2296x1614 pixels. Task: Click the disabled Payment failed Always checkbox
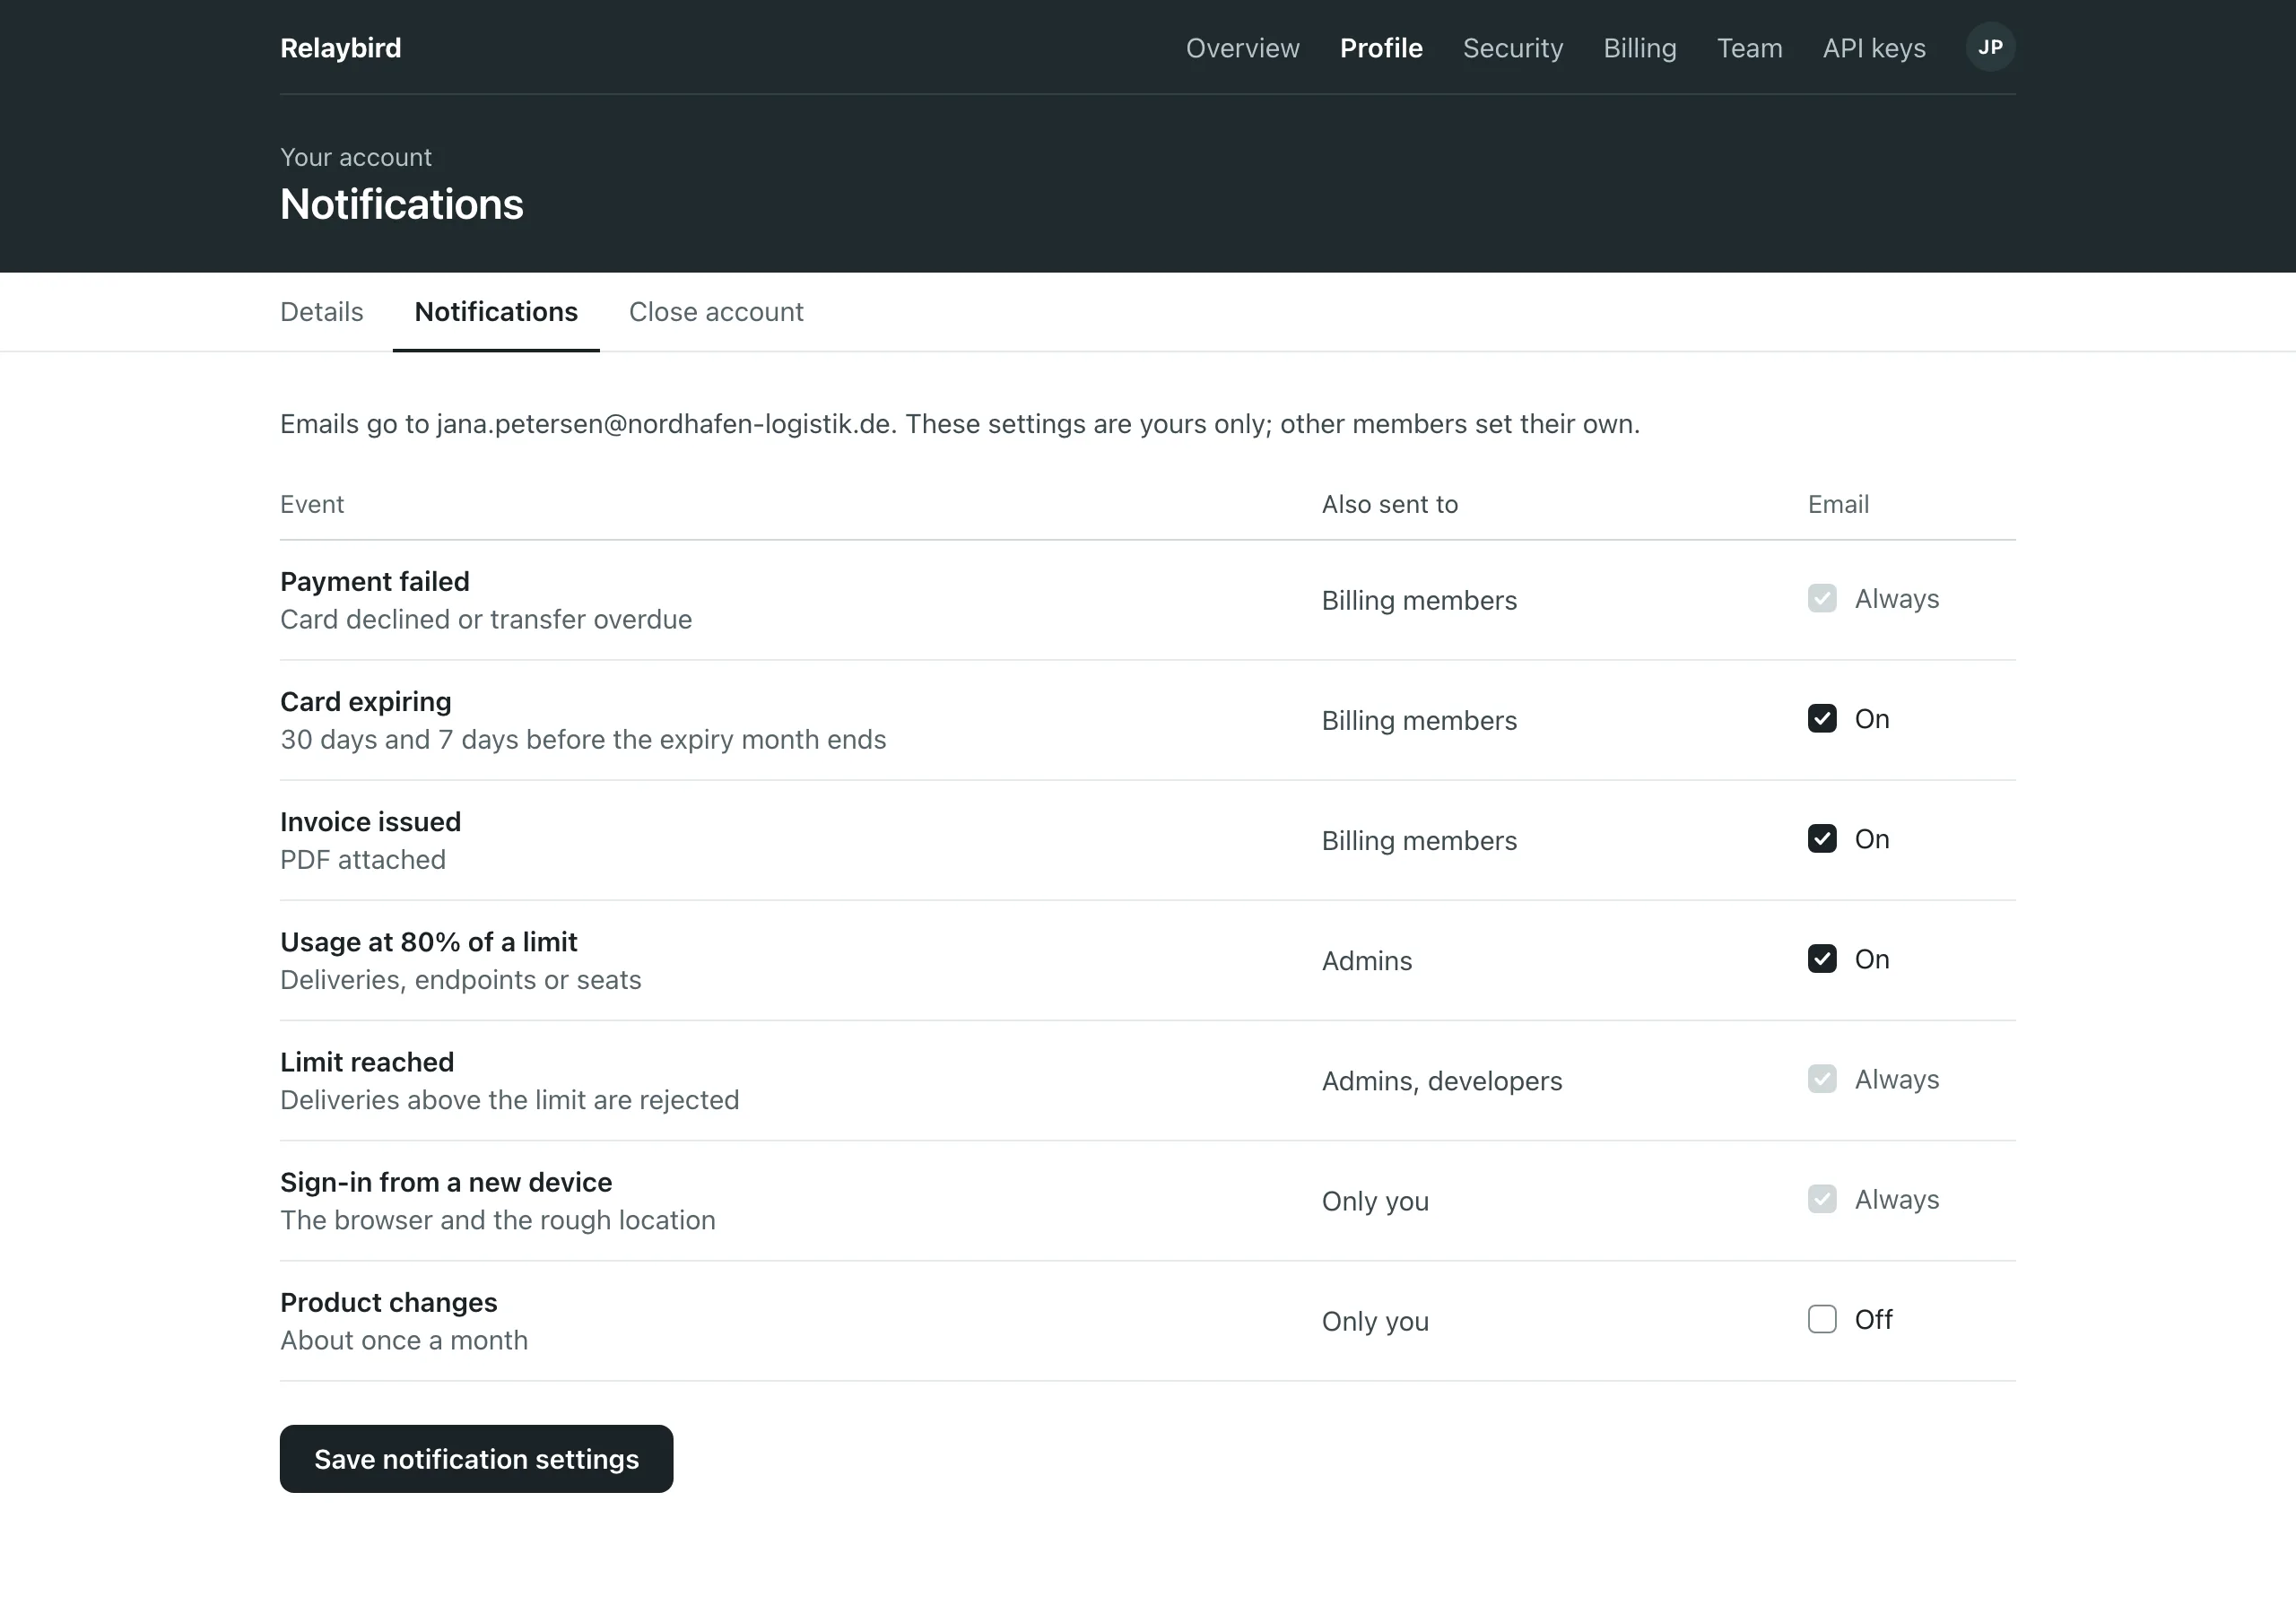tap(1822, 599)
